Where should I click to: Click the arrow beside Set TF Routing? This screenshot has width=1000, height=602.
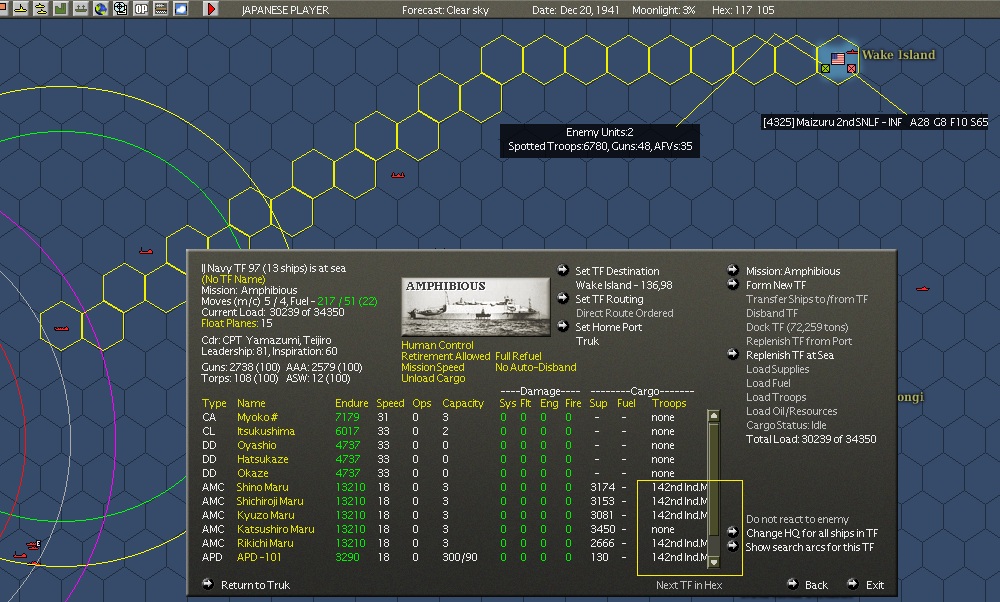(x=562, y=298)
